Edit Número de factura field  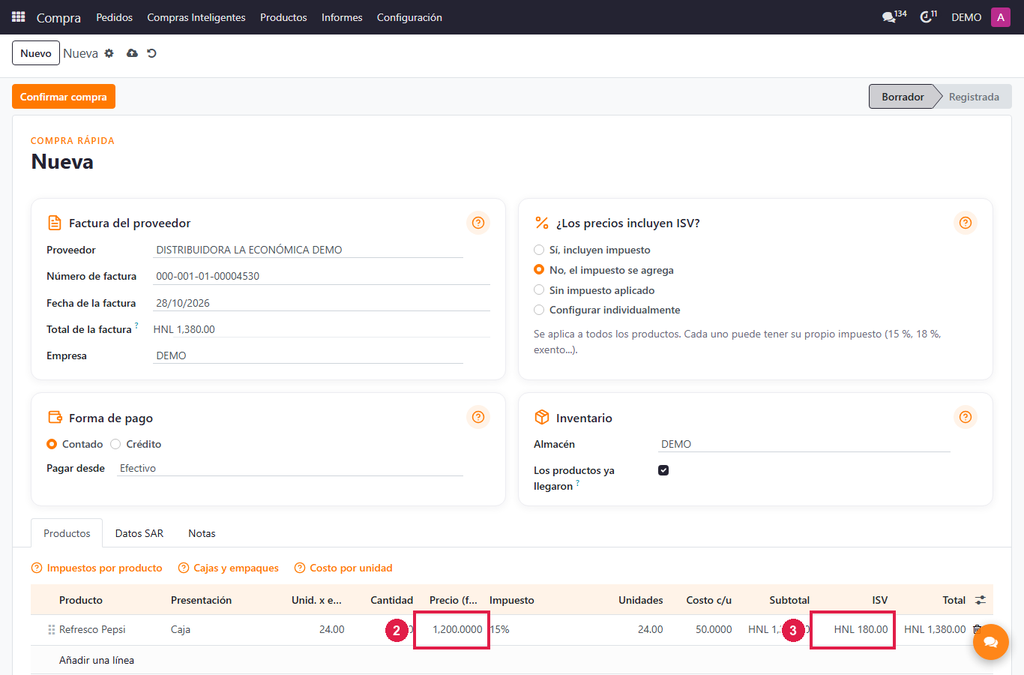click(321, 276)
